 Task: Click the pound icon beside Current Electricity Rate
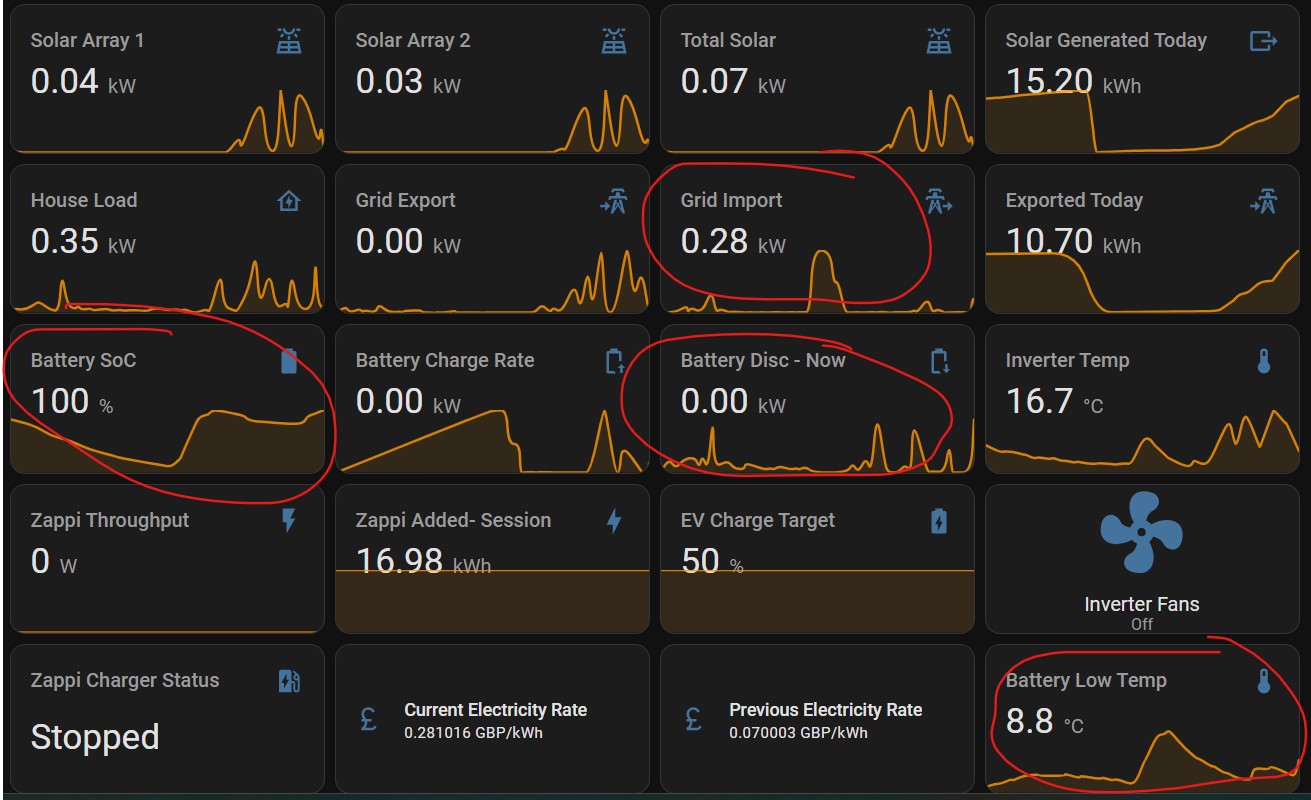[368, 720]
